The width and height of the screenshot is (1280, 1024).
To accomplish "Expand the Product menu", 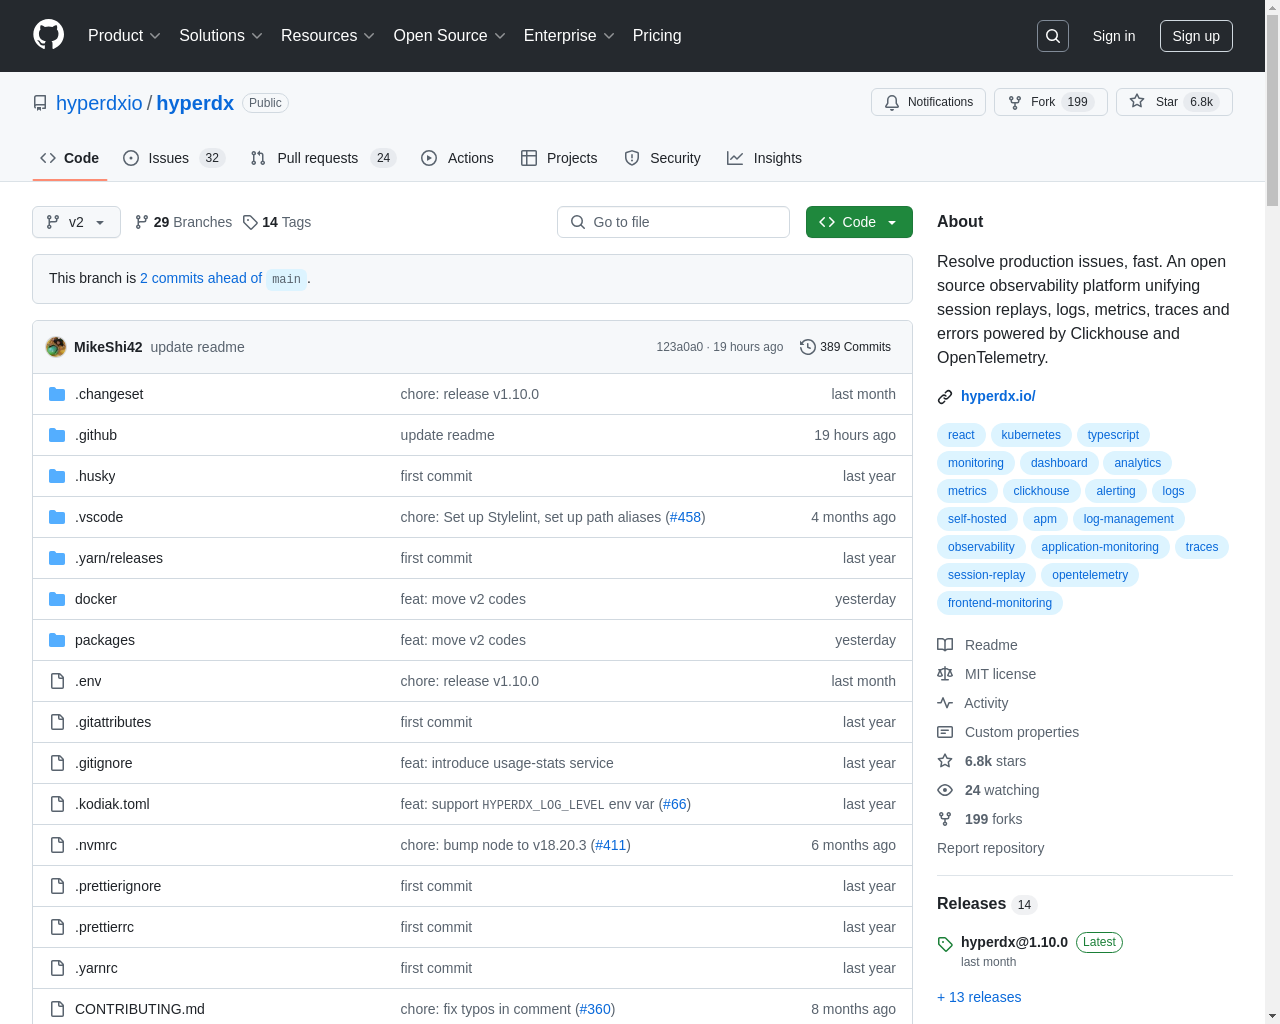I will (x=124, y=36).
